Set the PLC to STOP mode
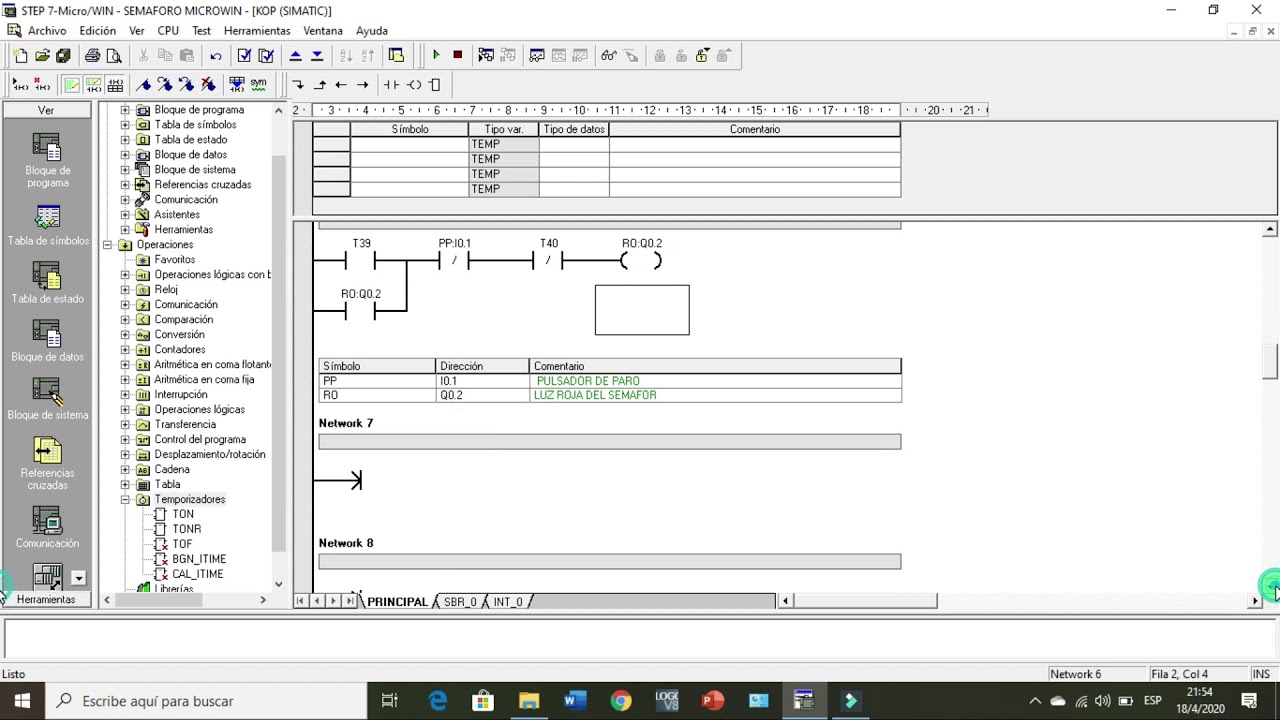 (x=458, y=56)
